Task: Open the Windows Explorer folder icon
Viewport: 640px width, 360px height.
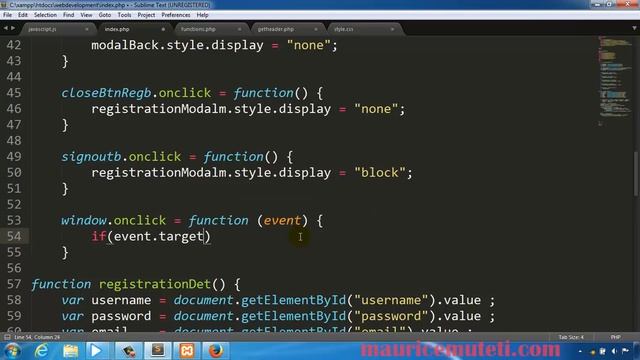Action: point(70,351)
